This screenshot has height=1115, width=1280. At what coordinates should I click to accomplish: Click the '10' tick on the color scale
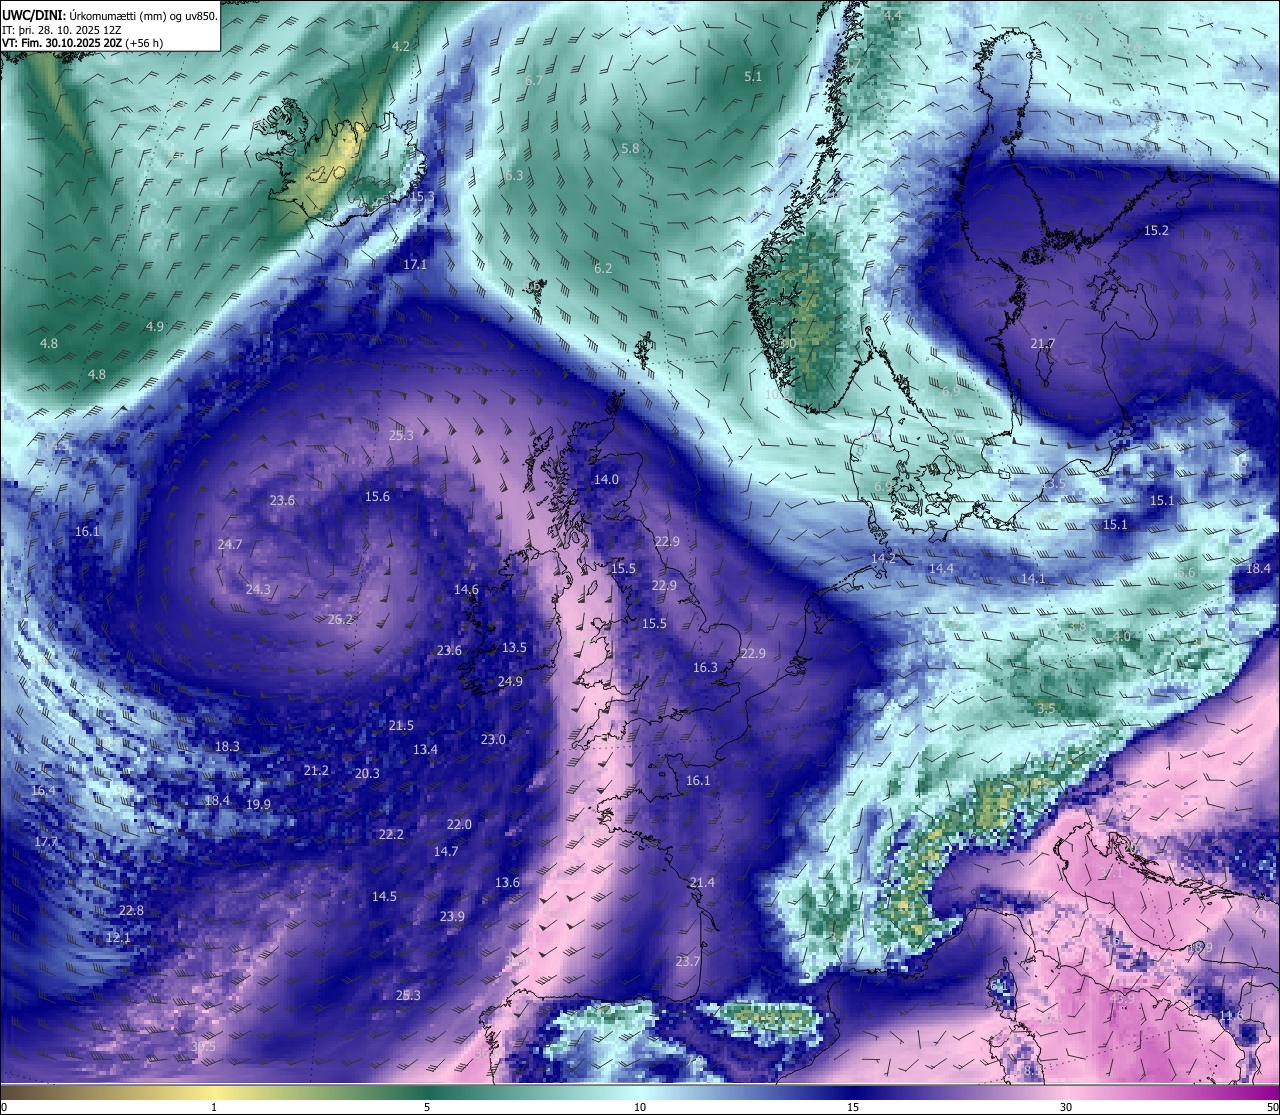[640, 1107]
